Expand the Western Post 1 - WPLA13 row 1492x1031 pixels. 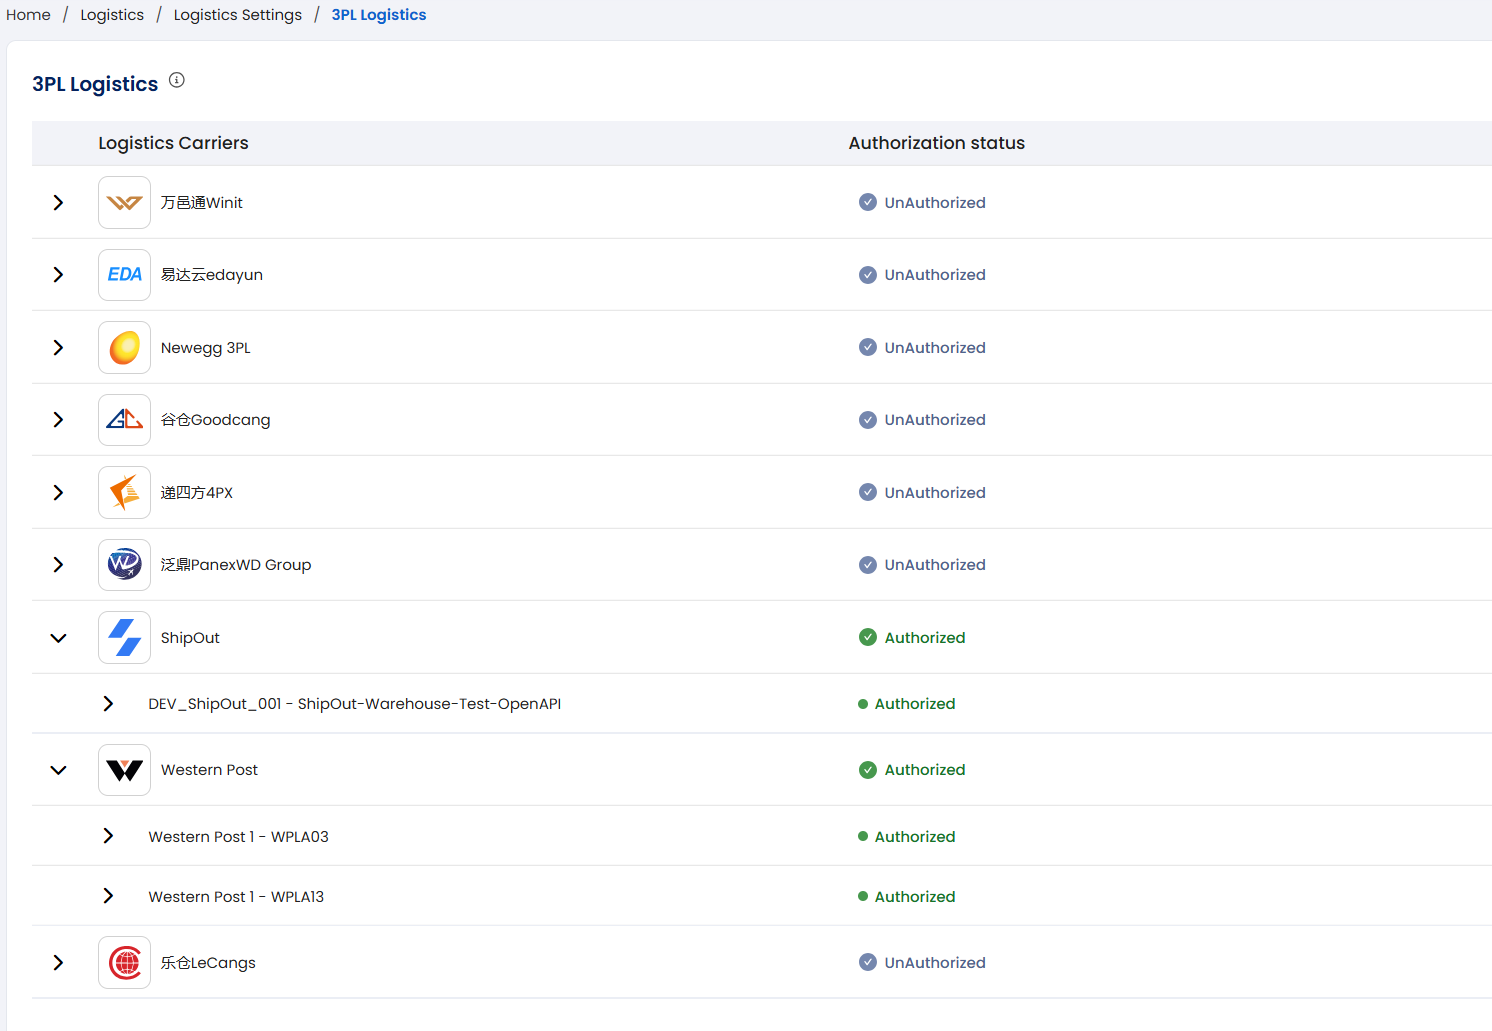tap(108, 896)
